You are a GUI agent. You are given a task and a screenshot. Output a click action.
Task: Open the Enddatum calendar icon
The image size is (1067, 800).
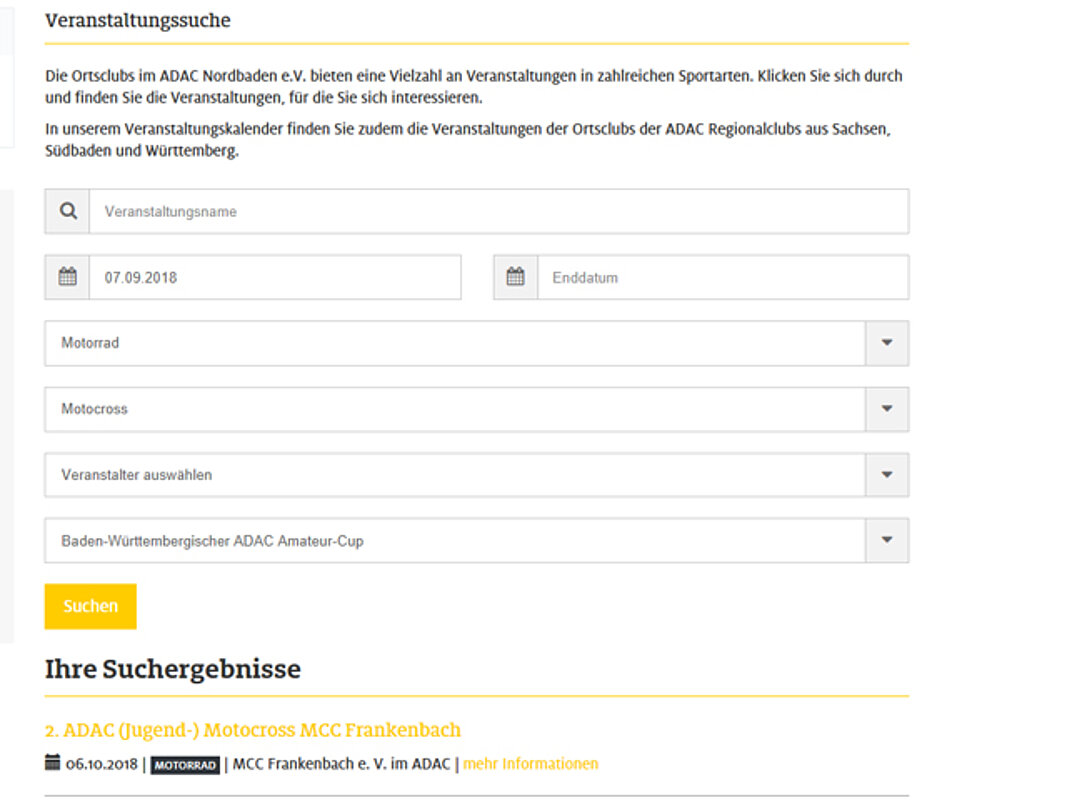pos(515,277)
